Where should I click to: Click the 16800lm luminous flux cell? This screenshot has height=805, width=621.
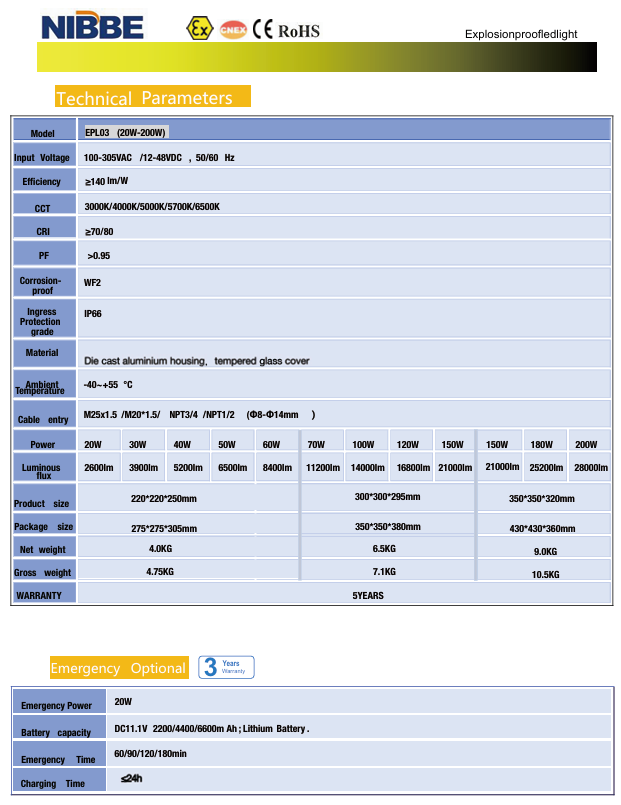[413, 468]
